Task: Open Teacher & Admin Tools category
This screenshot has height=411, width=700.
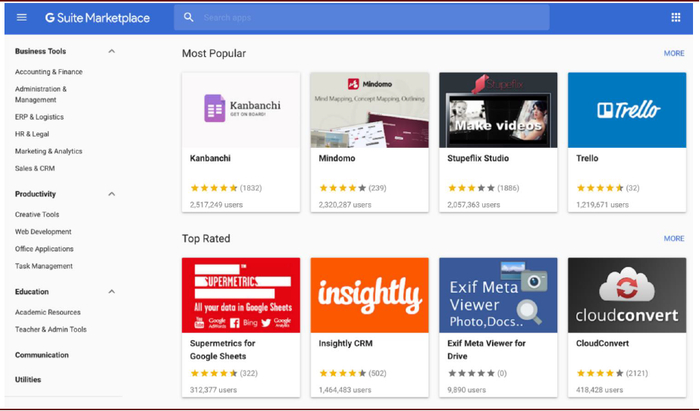Action: tap(51, 329)
